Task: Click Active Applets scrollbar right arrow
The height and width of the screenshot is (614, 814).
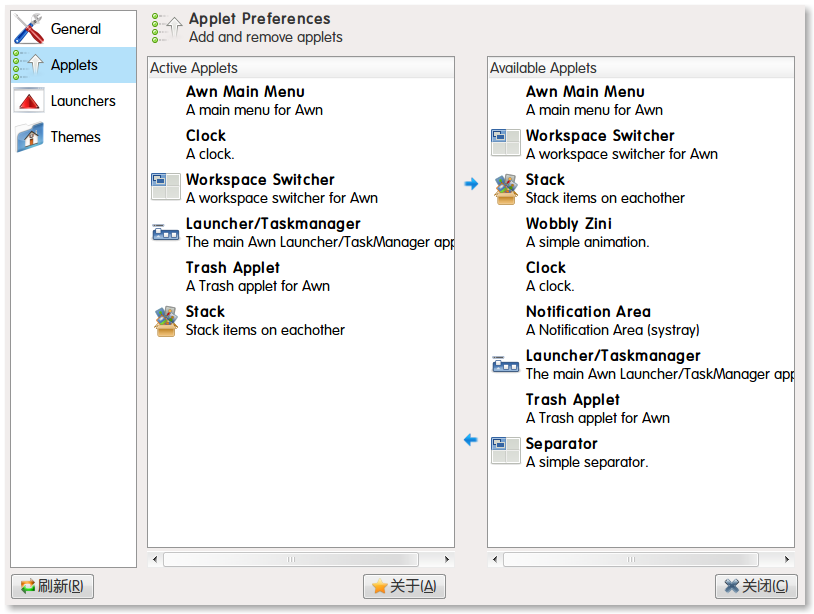Action: (446, 560)
